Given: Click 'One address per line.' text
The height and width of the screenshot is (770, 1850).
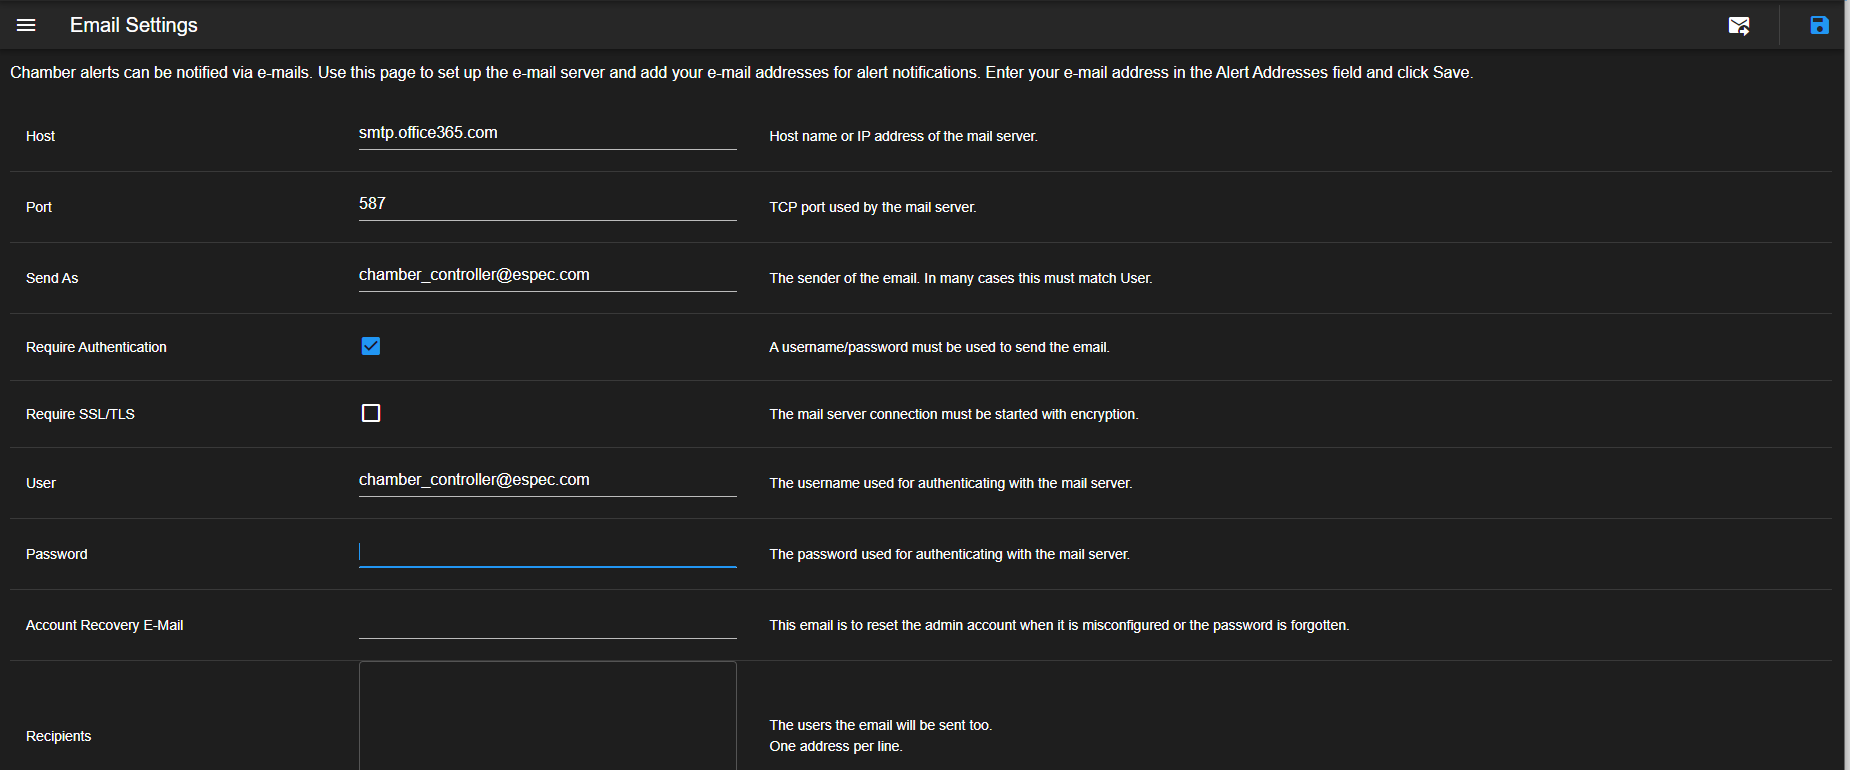Looking at the screenshot, I should [836, 746].
